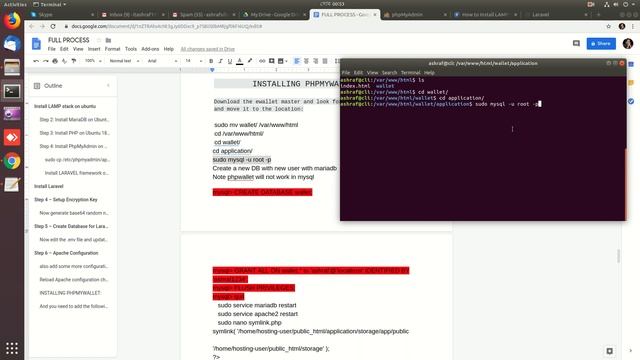Click the move to folder icon
The image size is (640, 360).
pyautogui.click(x=108, y=40)
